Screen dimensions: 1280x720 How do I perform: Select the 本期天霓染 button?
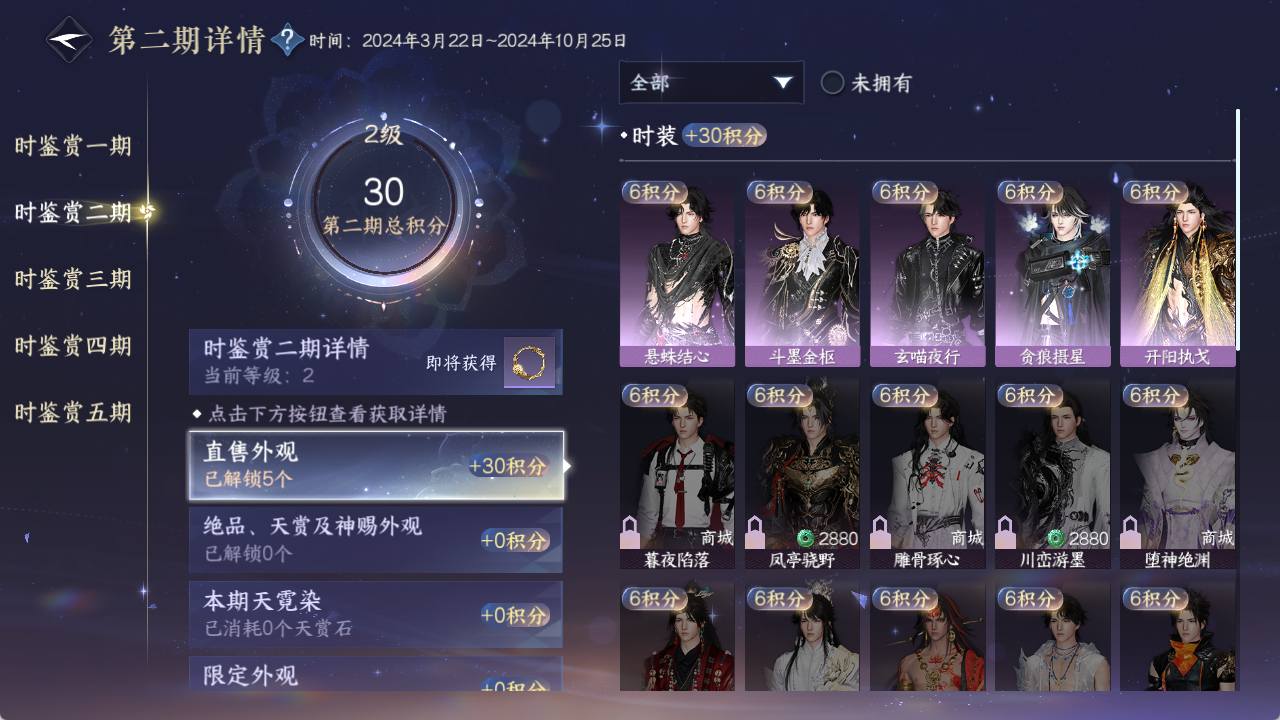coord(376,614)
